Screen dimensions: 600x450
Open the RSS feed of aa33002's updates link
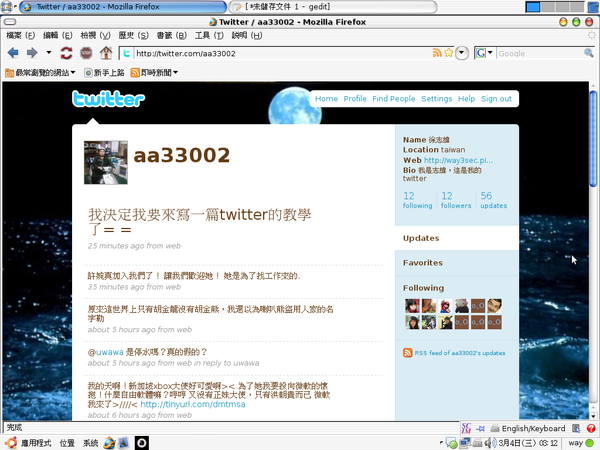(x=460, y=353)
